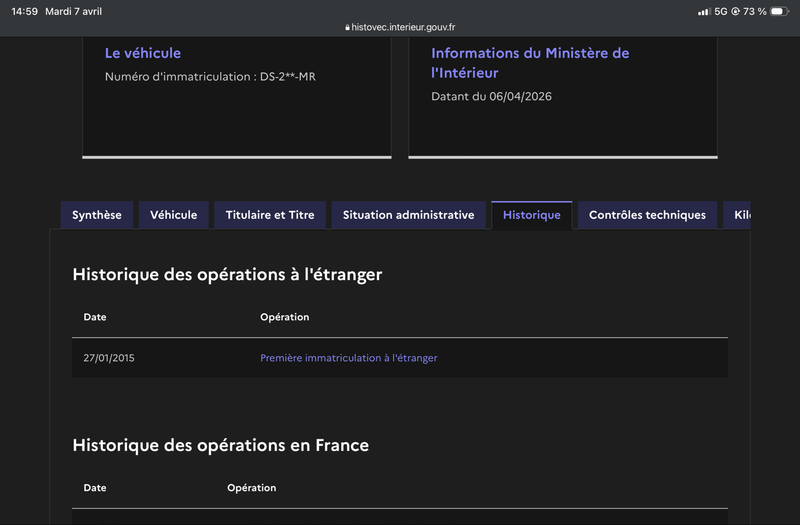Click the 27/01/2015 date row
The image size is (800, 525).
click(x=400, y=358)
